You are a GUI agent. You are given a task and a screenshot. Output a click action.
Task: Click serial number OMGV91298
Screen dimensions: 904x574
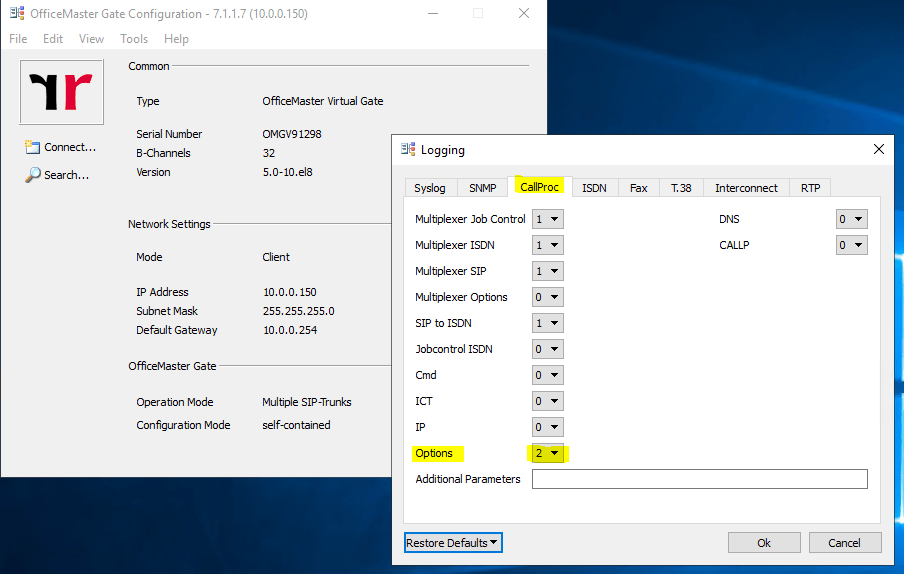tap(292, 134)
